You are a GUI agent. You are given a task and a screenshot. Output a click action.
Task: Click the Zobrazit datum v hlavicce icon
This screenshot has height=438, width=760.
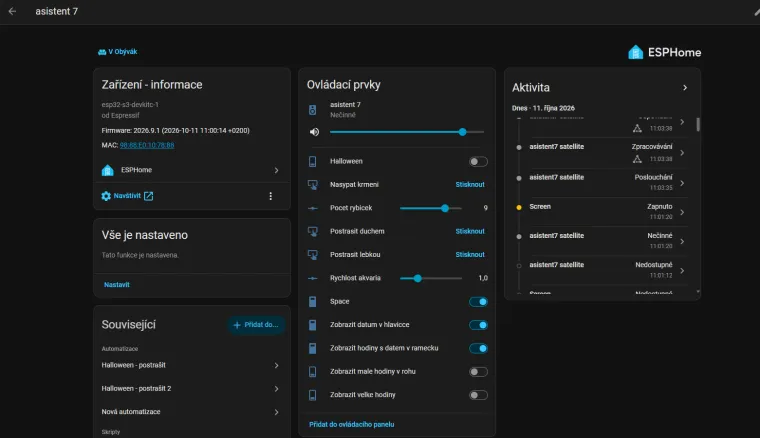pos(313,325)
